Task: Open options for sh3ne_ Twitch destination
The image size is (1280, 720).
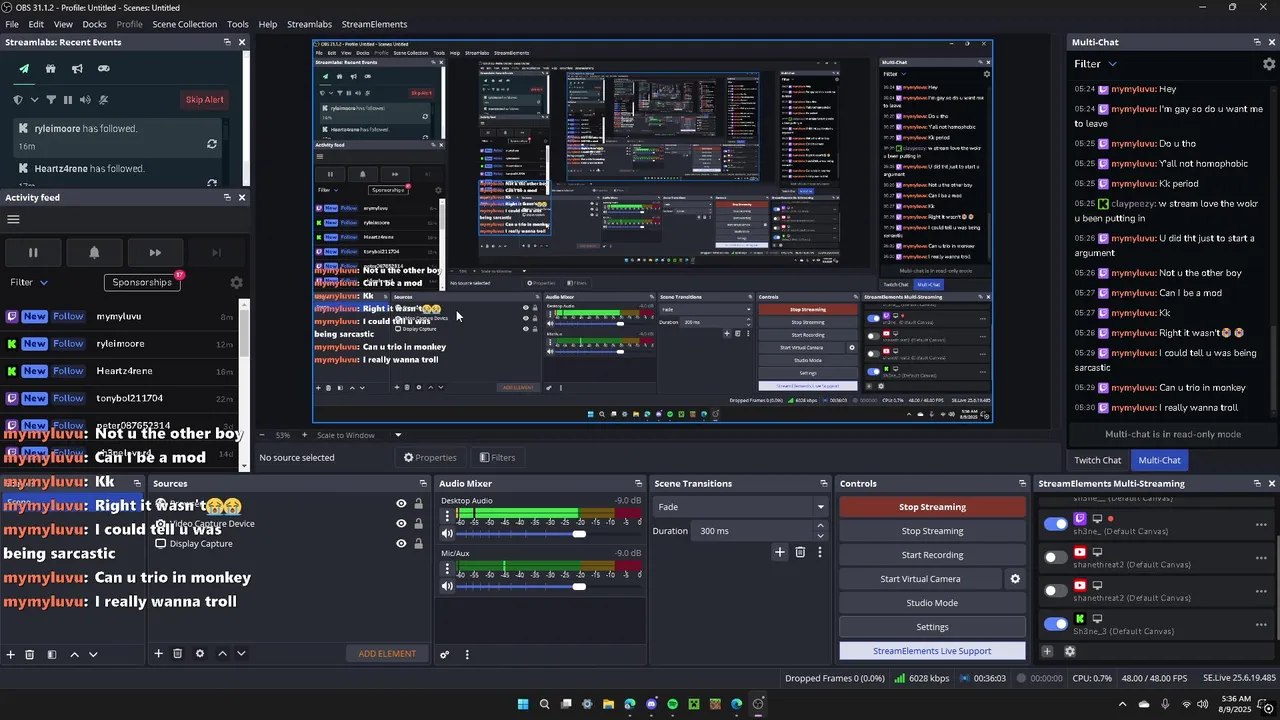Action: [x=1262, y=524]
